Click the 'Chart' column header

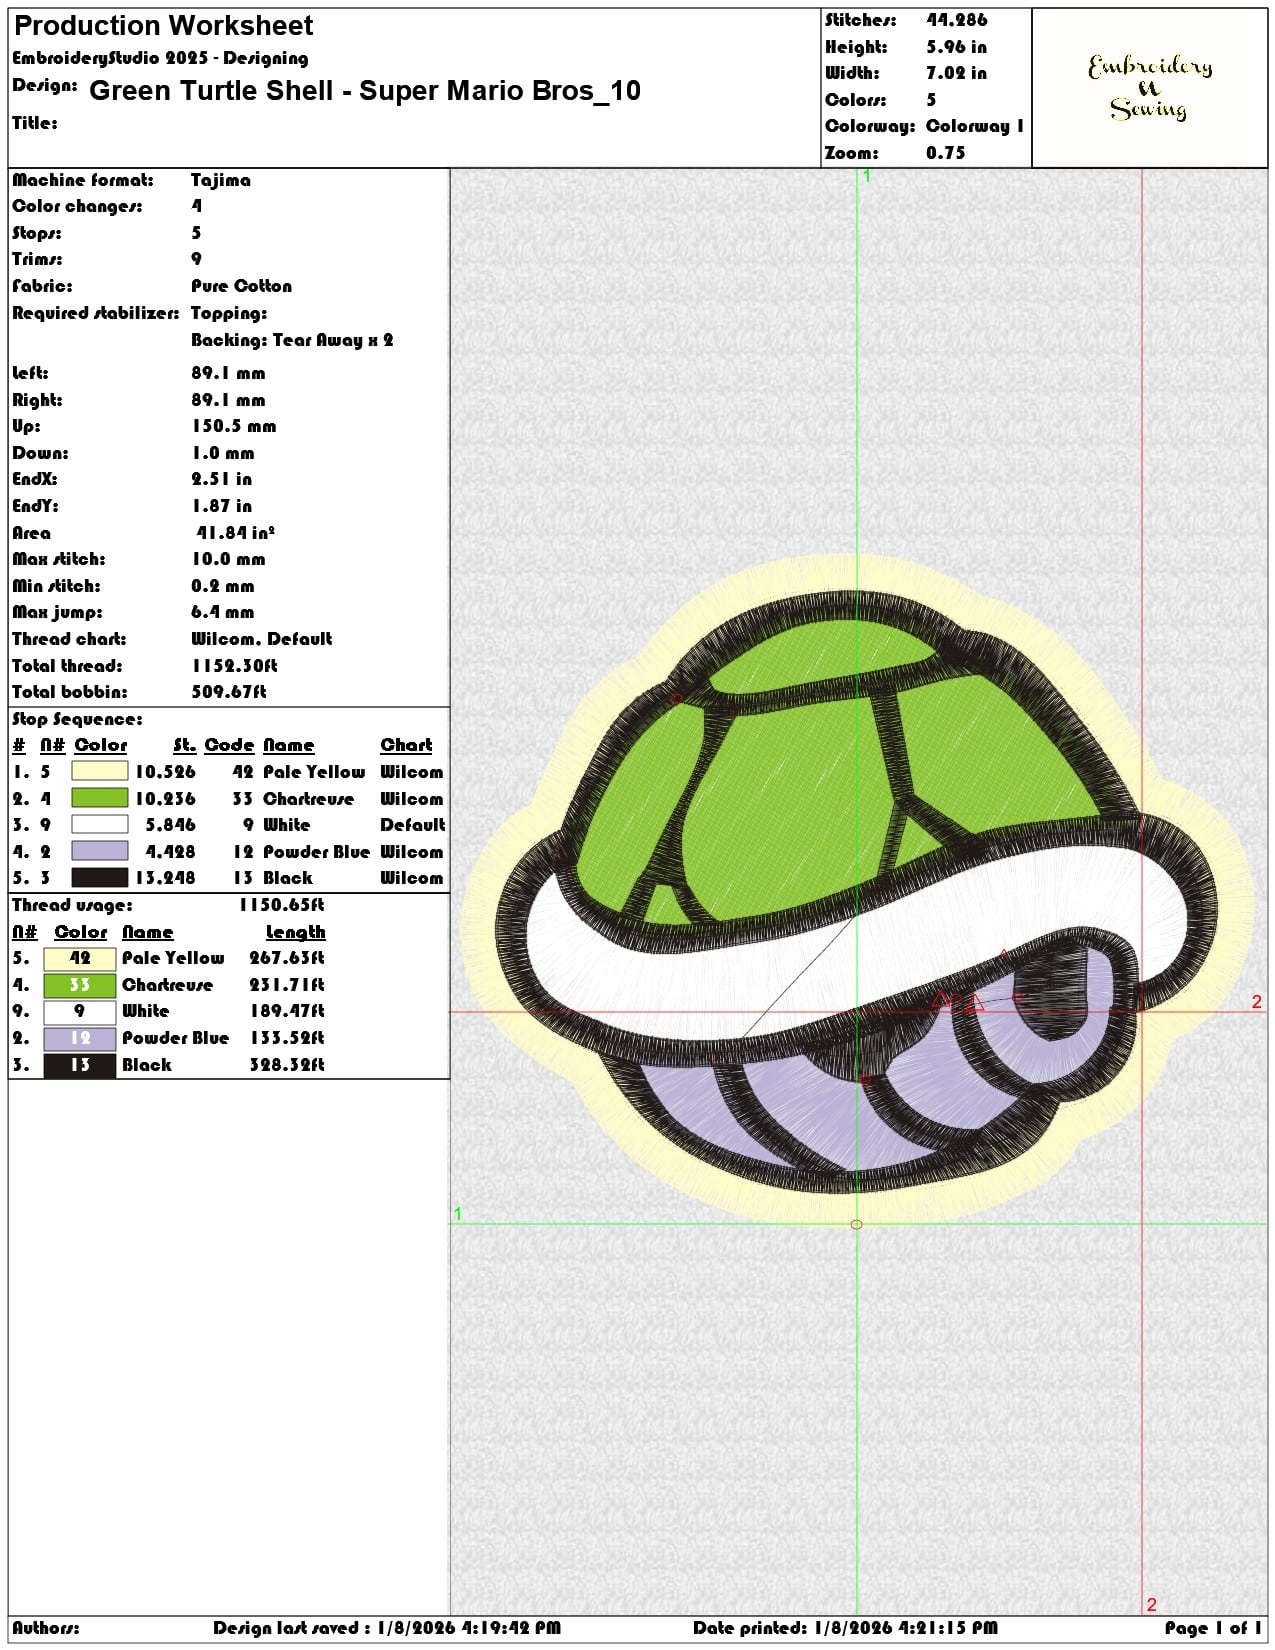pos(406,745)
